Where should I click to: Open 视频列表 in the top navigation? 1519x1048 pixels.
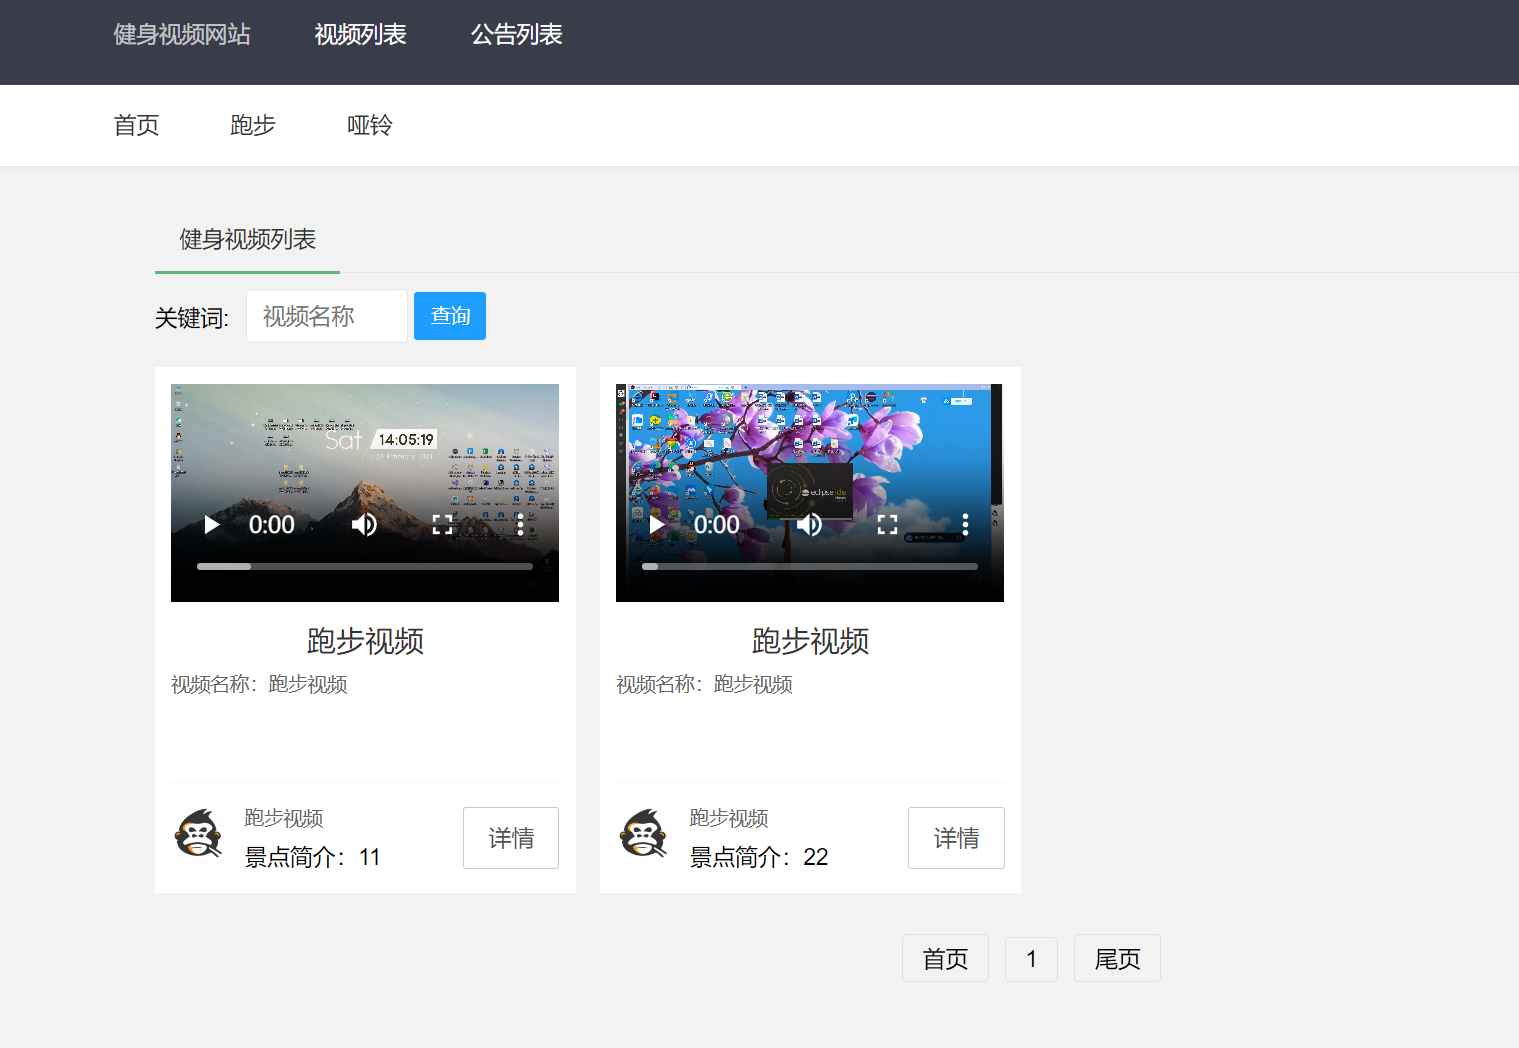[360, 35]
